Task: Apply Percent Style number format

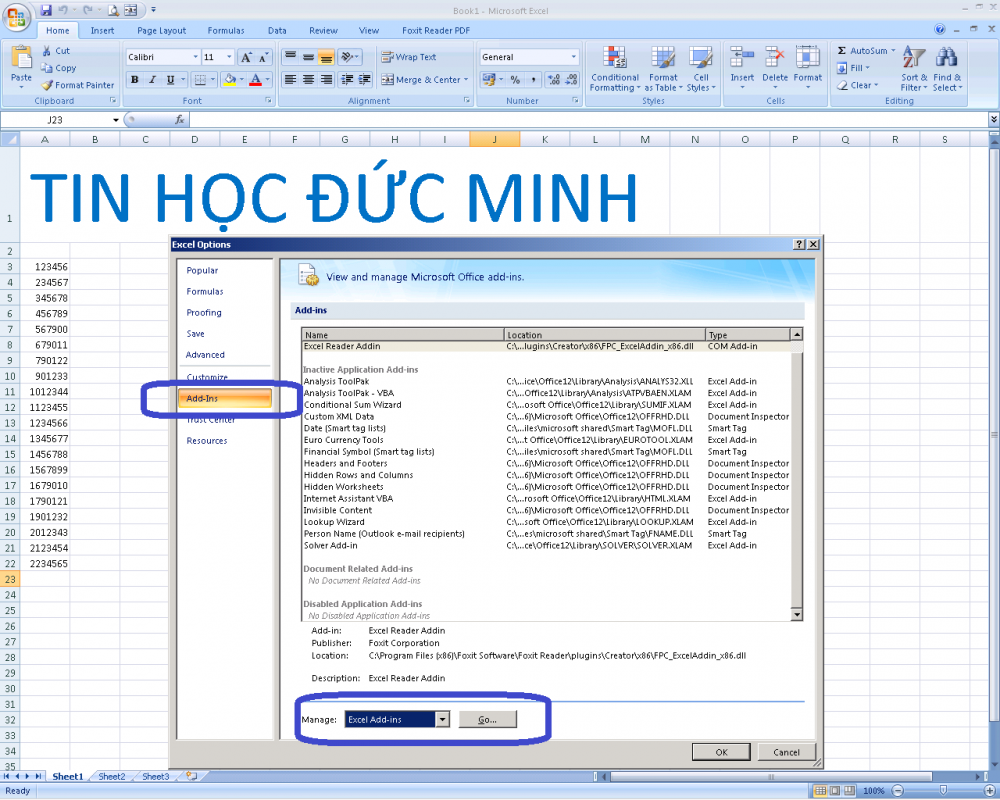Action: (x=515, y=80)
